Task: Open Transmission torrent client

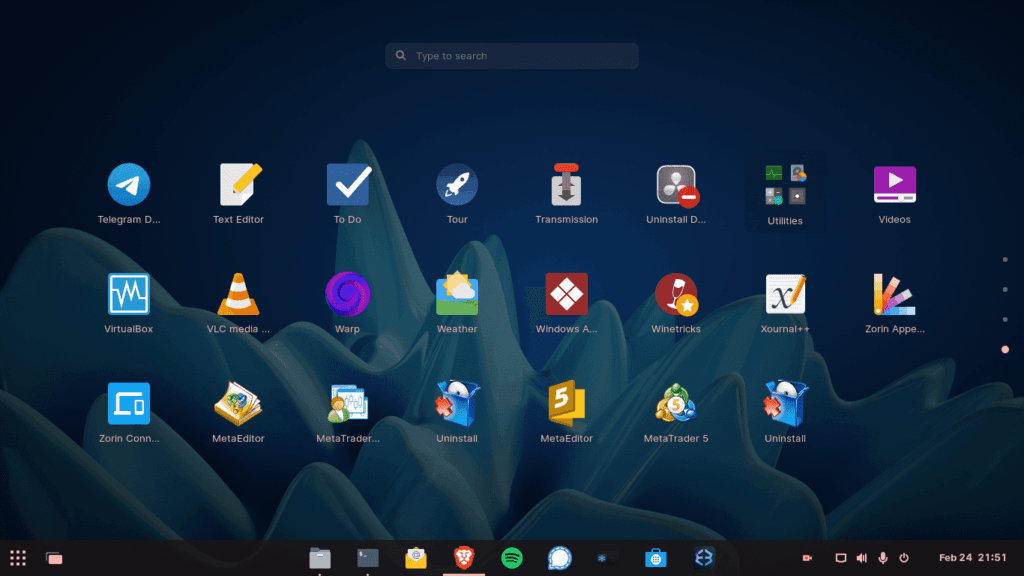Action: pyautogui.click(x=566, y=185)
